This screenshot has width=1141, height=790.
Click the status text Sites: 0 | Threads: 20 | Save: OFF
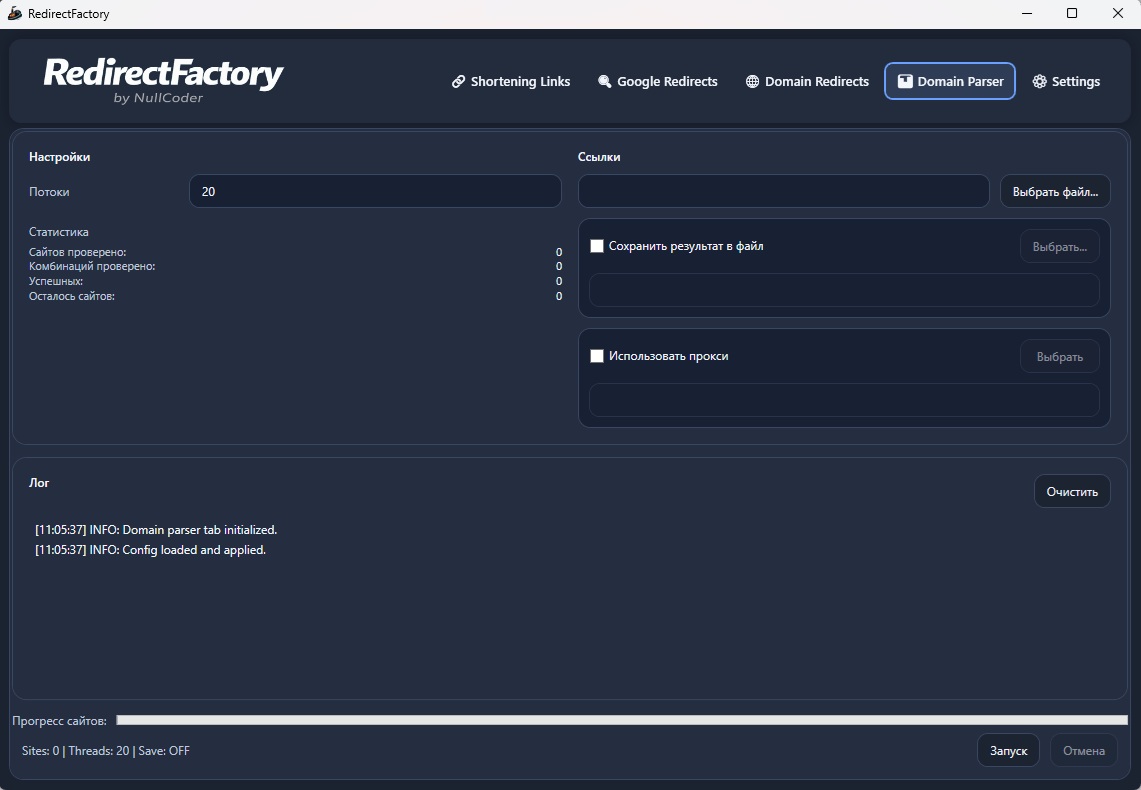tap(106, 751)
